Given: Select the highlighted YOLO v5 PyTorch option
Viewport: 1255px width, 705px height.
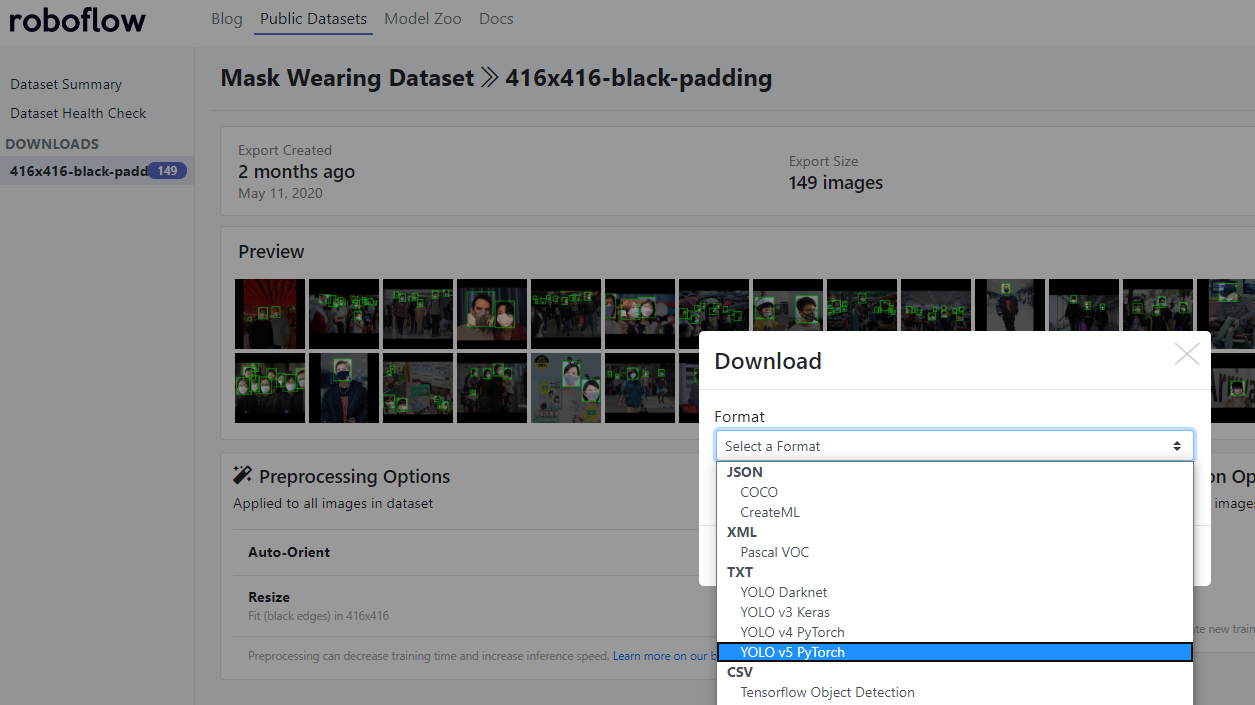Looking at the screenshot, I should pos(955,652).
